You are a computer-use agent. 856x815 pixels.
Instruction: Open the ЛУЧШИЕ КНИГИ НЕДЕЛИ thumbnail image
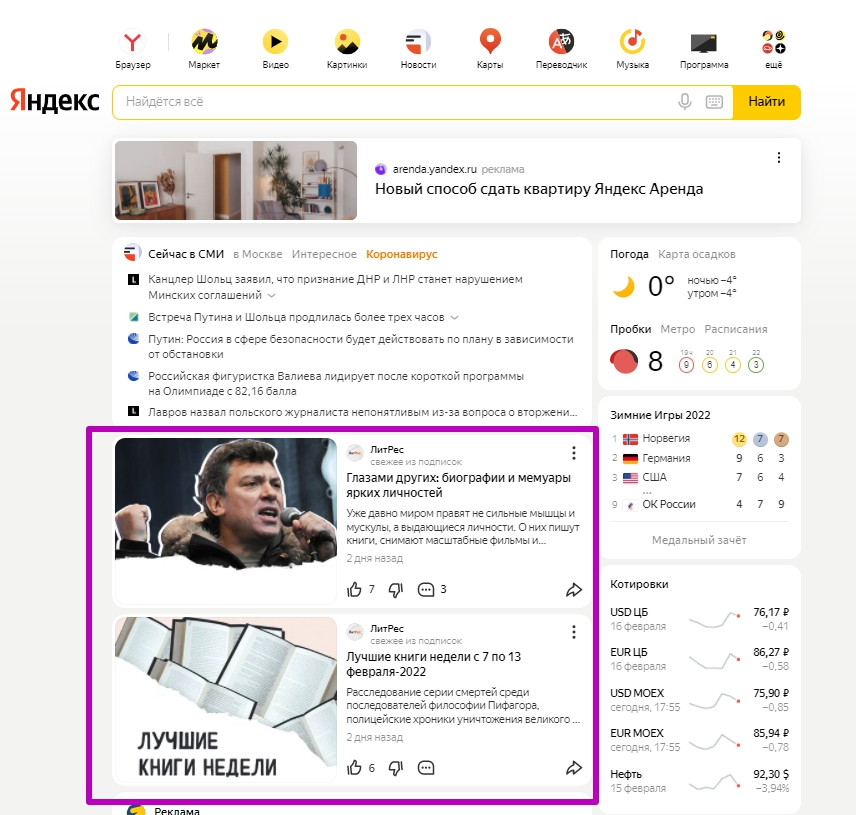coord(226,700)
